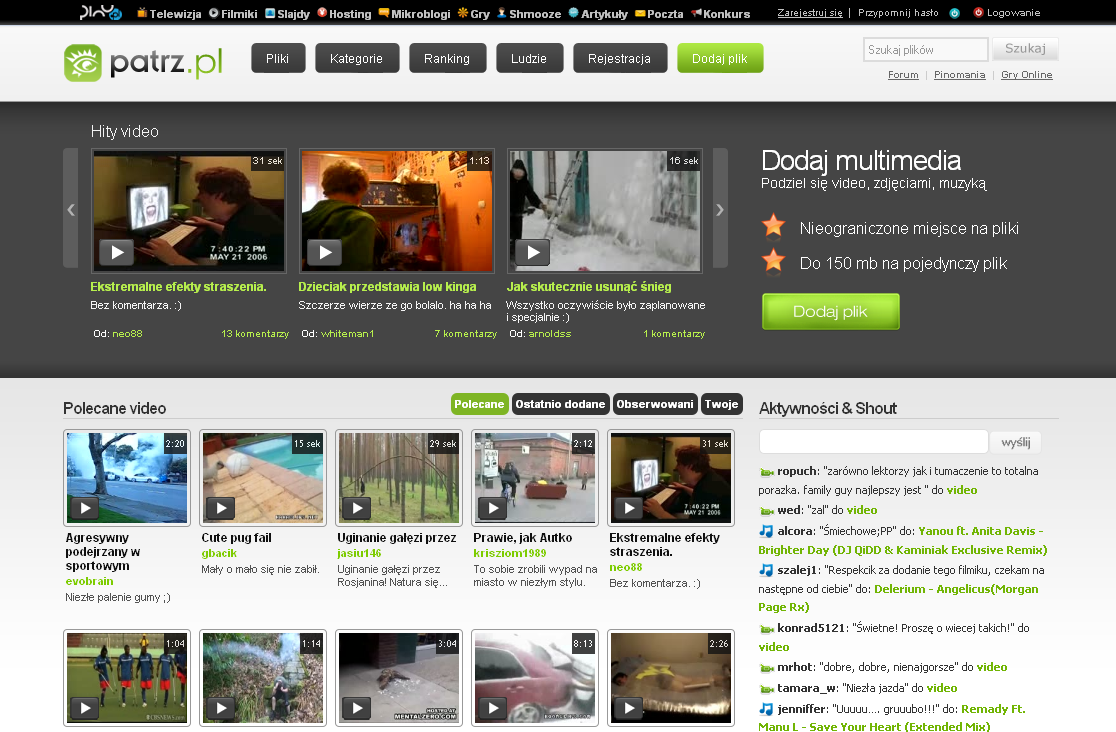Open the Telewizja icon in top bar
Screen dimensions: 1116x732
[x=142, y=13]
